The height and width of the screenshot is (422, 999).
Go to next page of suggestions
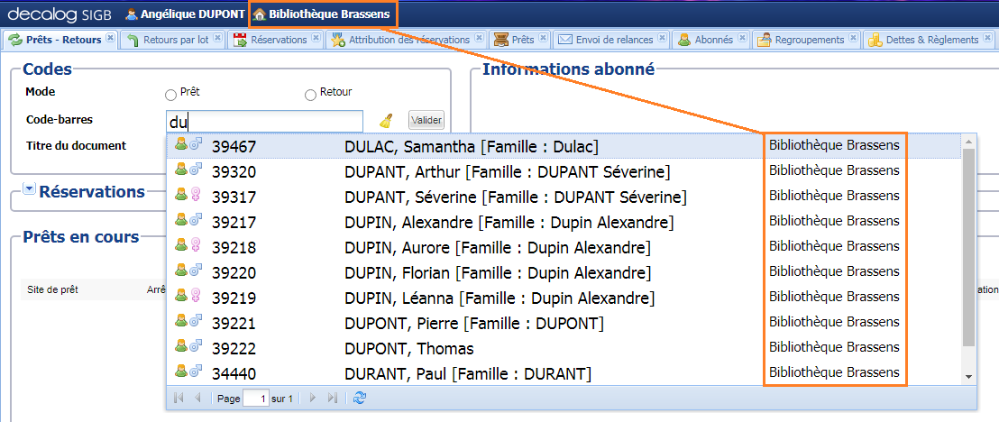click(x=312, y=398)
